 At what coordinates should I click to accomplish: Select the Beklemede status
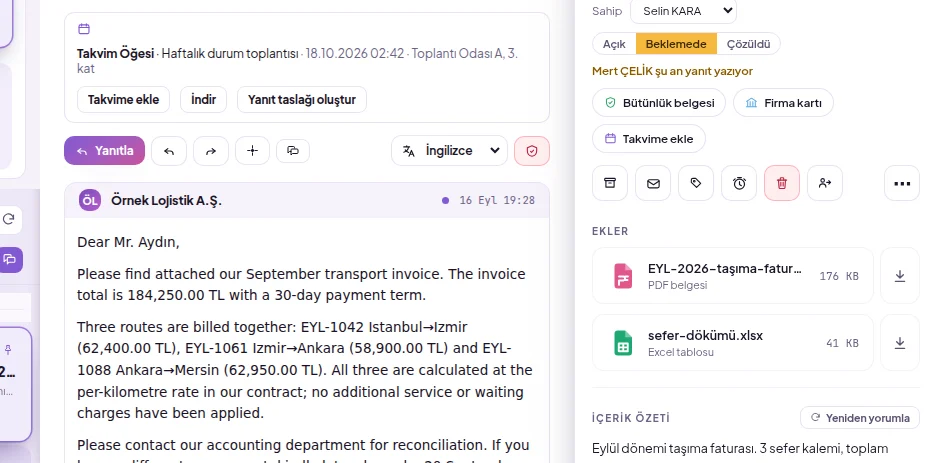click(x=676, y=44)
